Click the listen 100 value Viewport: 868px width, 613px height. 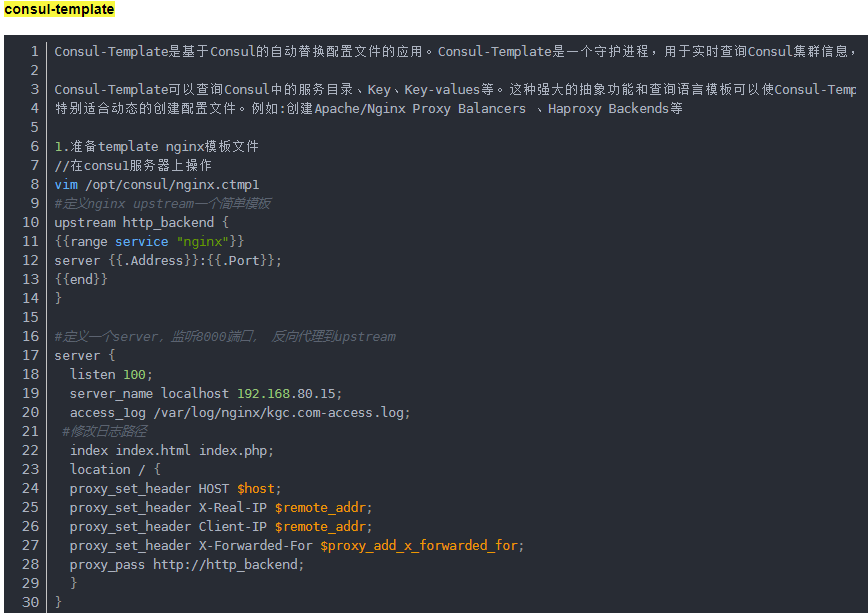[134, 375]
